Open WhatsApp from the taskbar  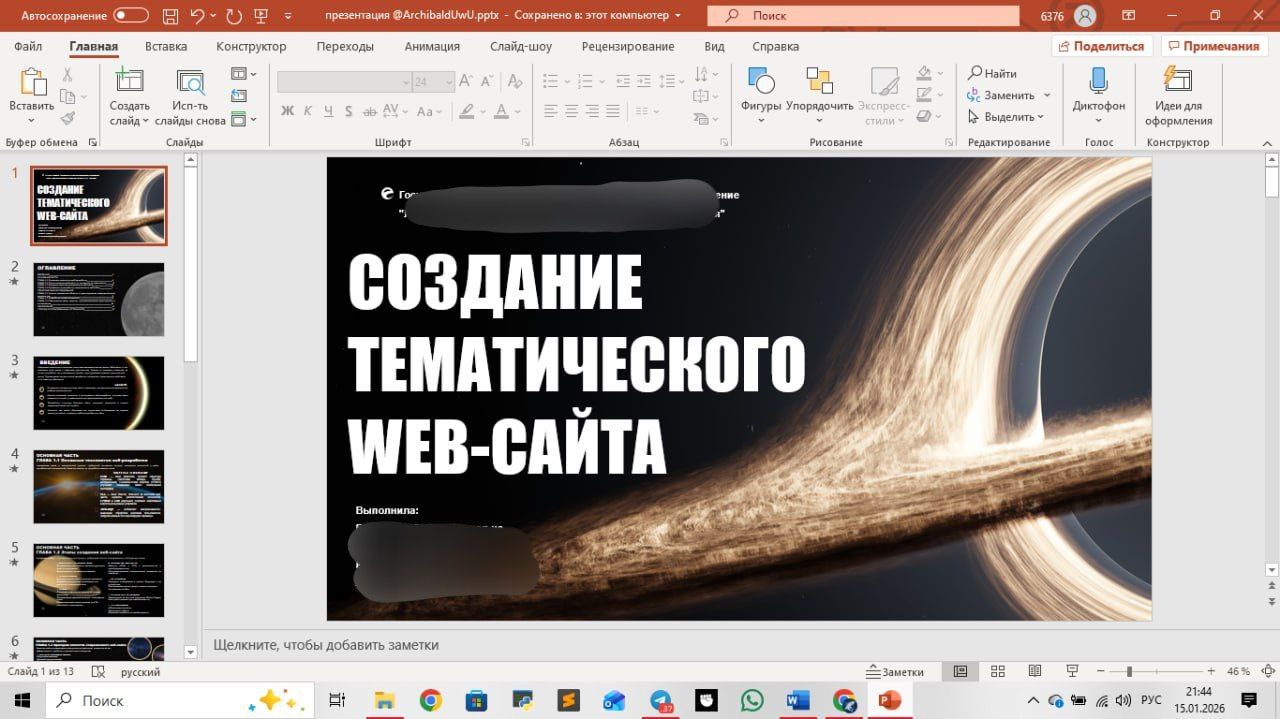(751, 700)
